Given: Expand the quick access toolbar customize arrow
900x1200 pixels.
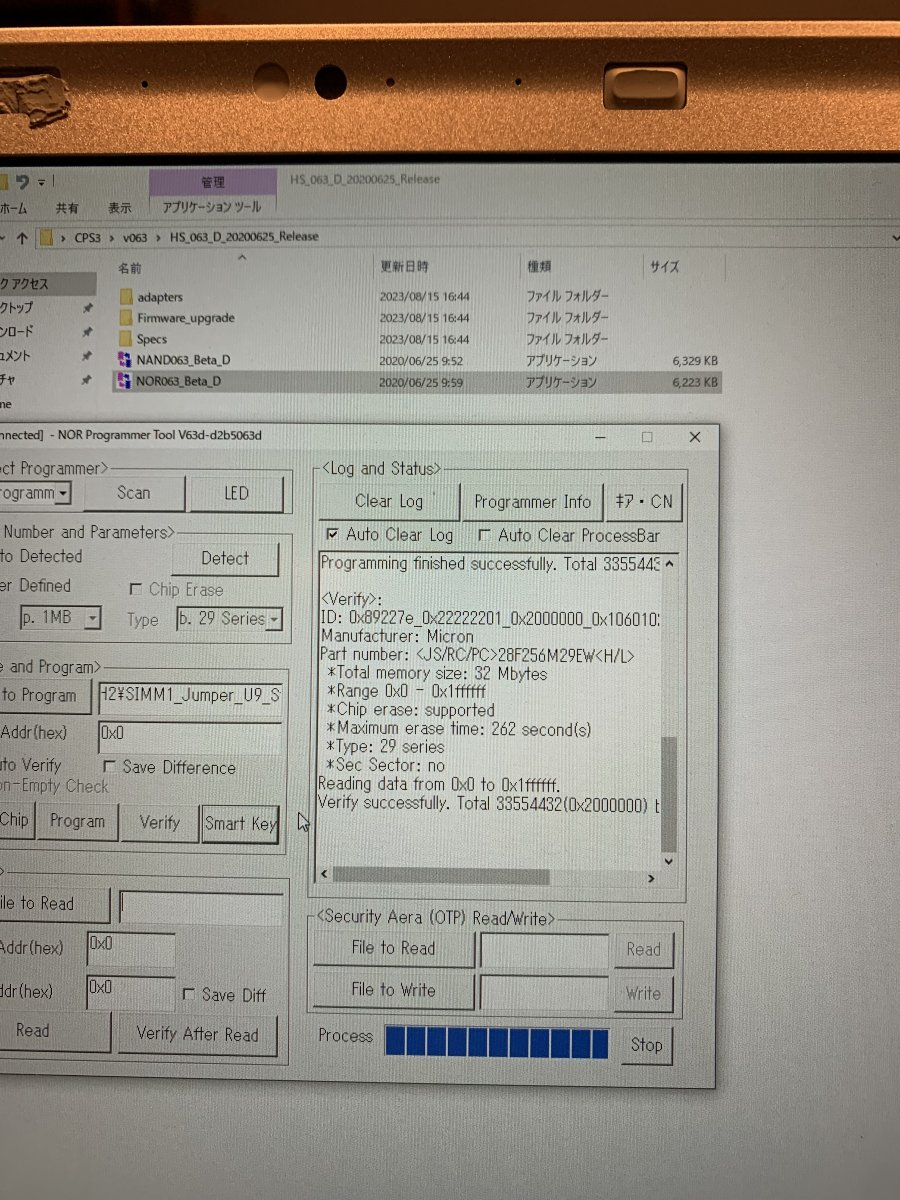Looking at the screenshot, I should click(41, 183).
